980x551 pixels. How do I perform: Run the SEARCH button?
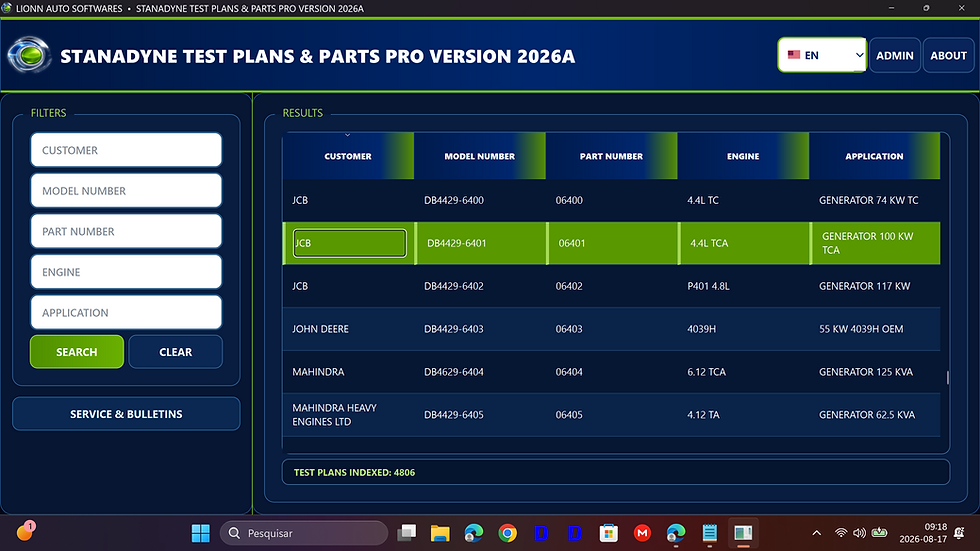77,352
